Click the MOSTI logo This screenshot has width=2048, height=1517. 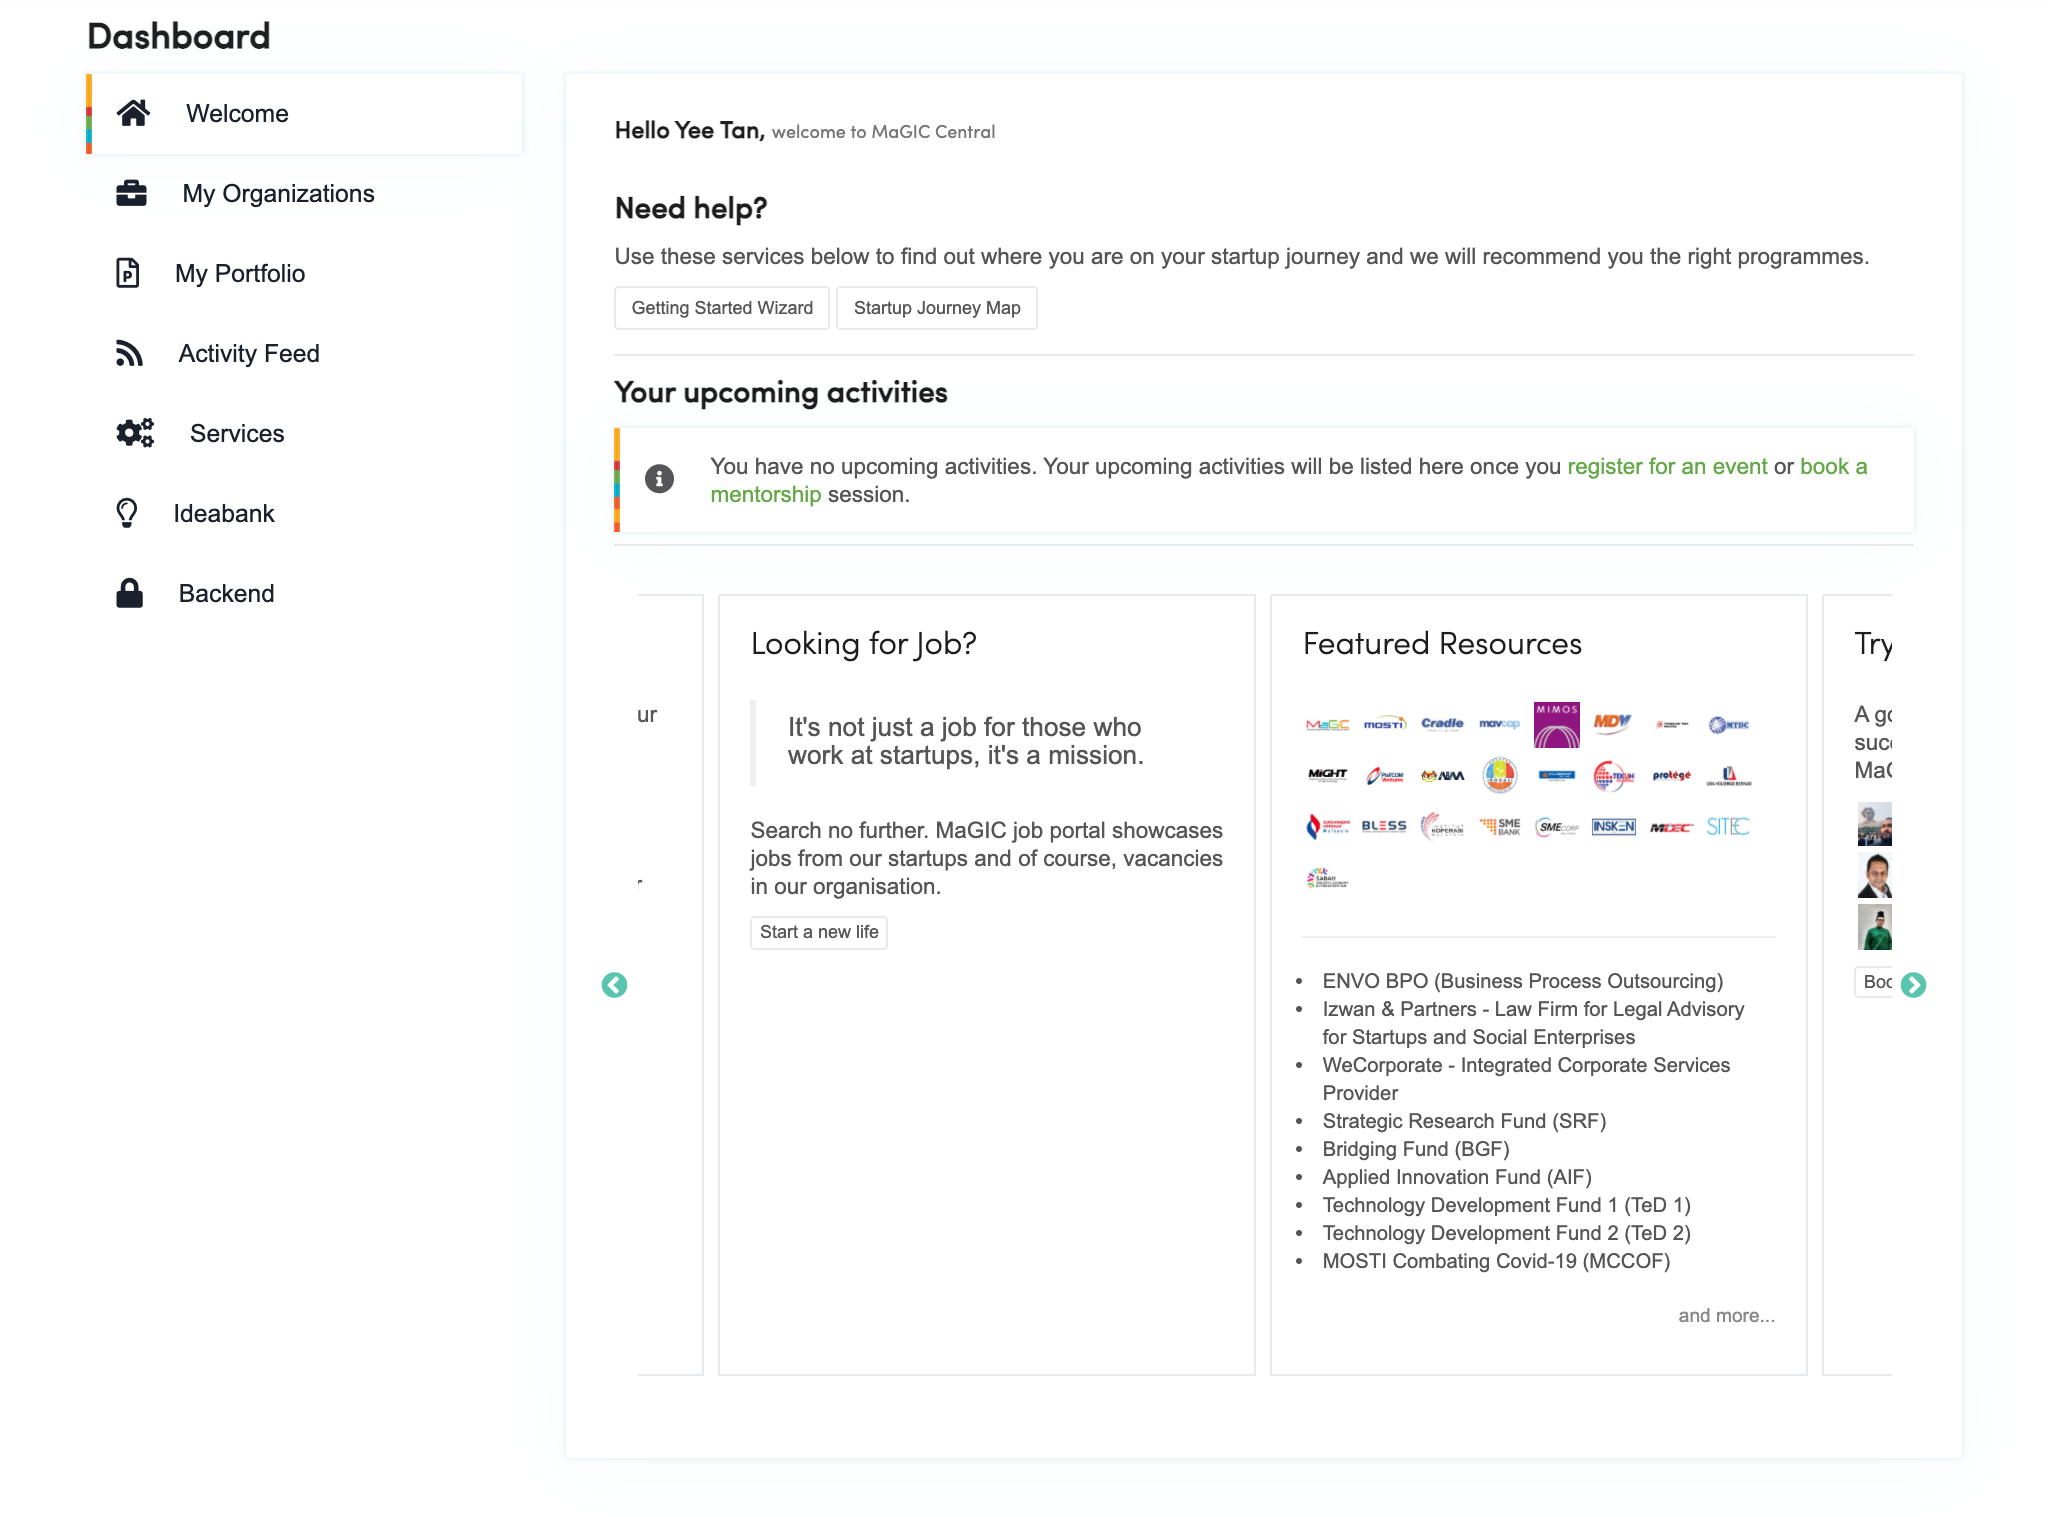(x=1385, y=724)
